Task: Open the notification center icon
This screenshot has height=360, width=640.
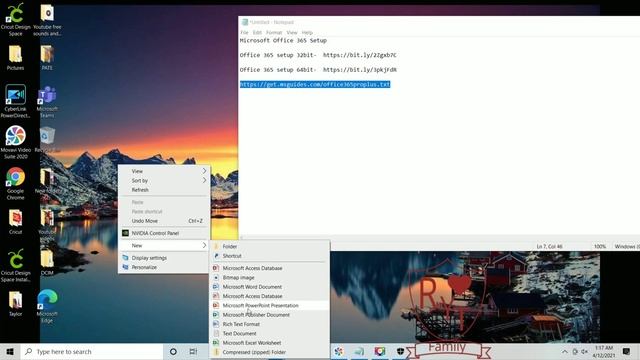Action: [627, 351]
